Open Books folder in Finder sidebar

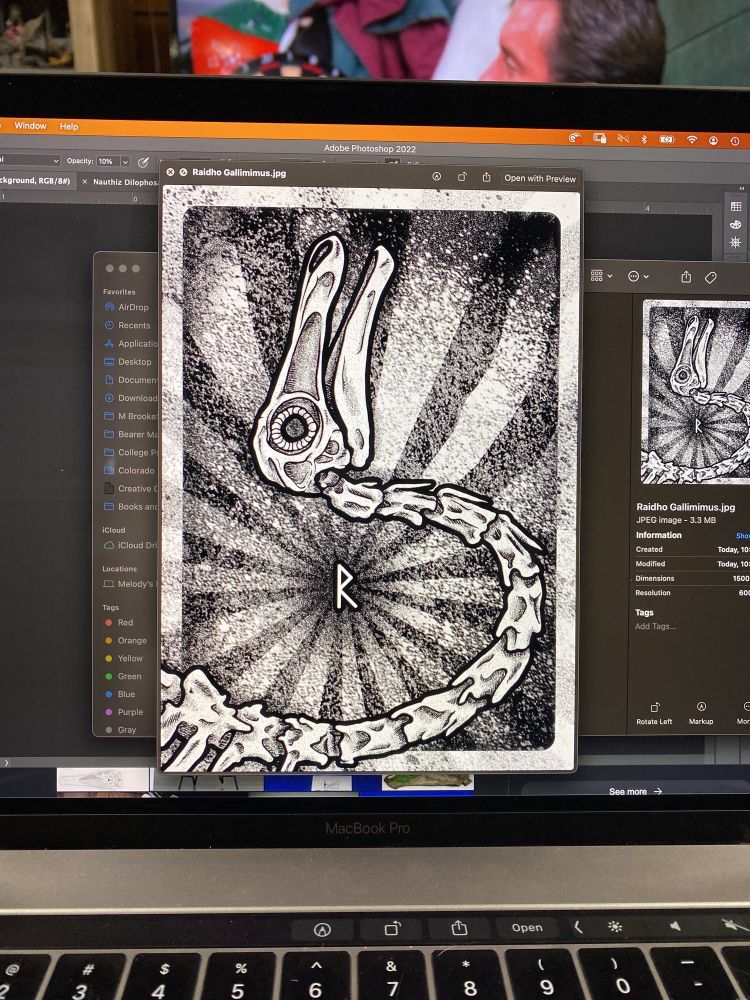[131, 506]
